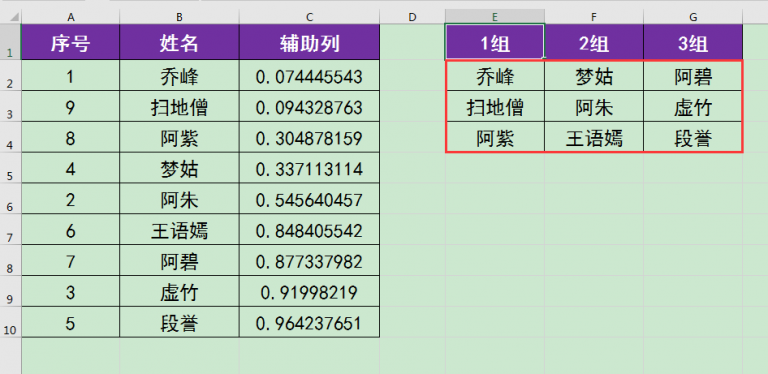Click cell containing 0.91998219
This screenshot has width=768, height=374.
coord(310,291)
